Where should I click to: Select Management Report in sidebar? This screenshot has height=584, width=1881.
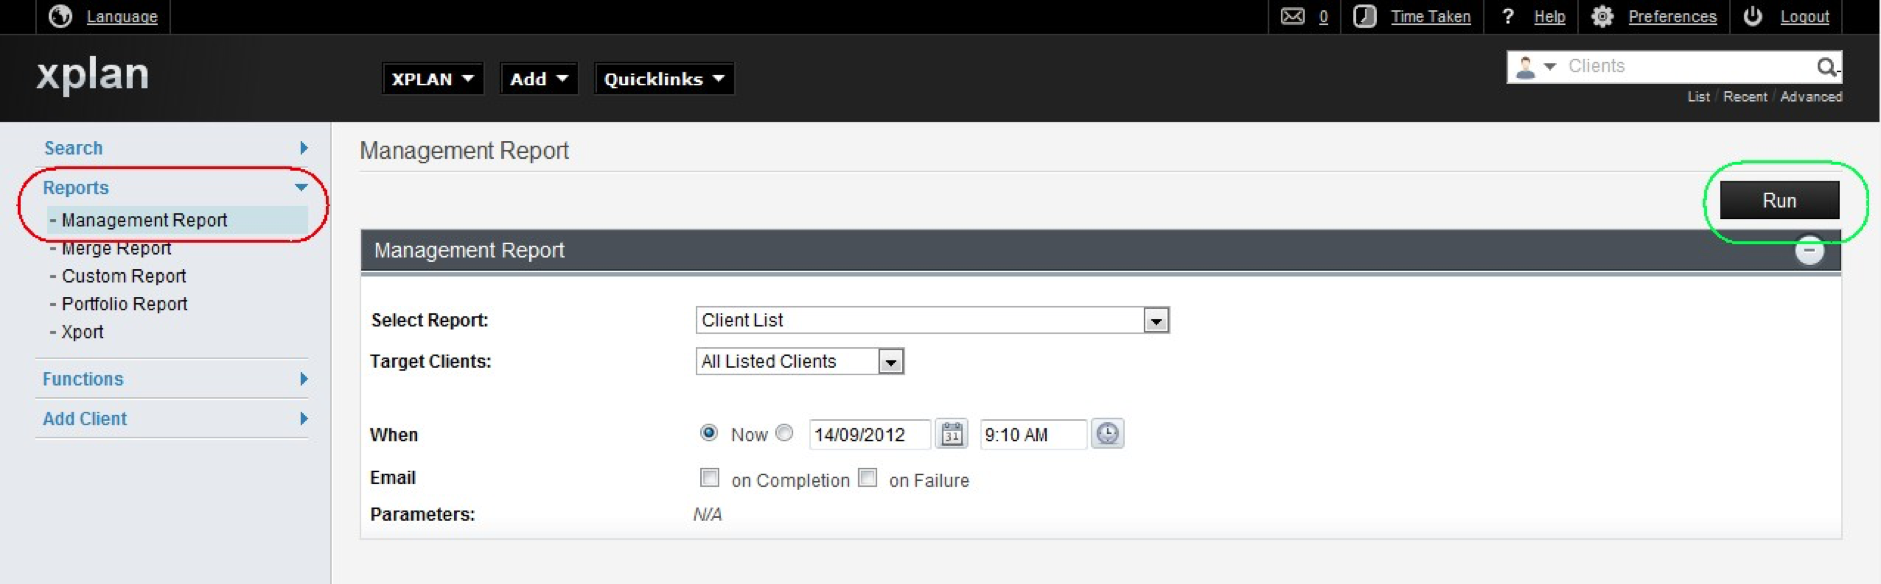144,220
